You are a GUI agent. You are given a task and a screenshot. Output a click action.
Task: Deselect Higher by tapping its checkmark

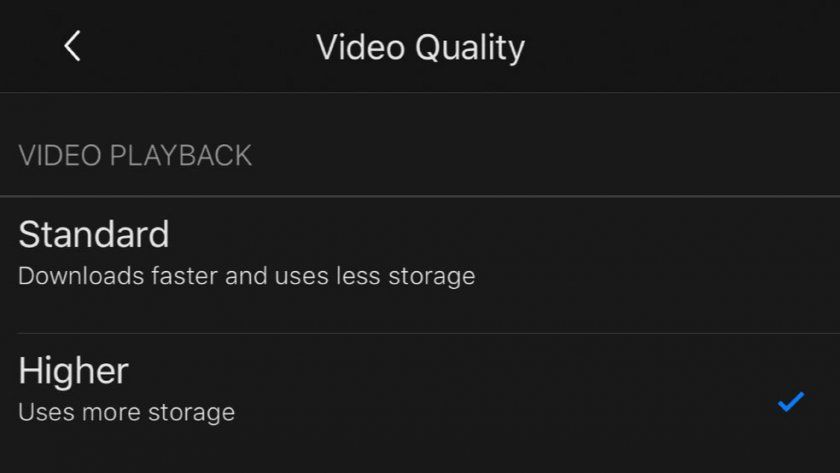[791, 401]
